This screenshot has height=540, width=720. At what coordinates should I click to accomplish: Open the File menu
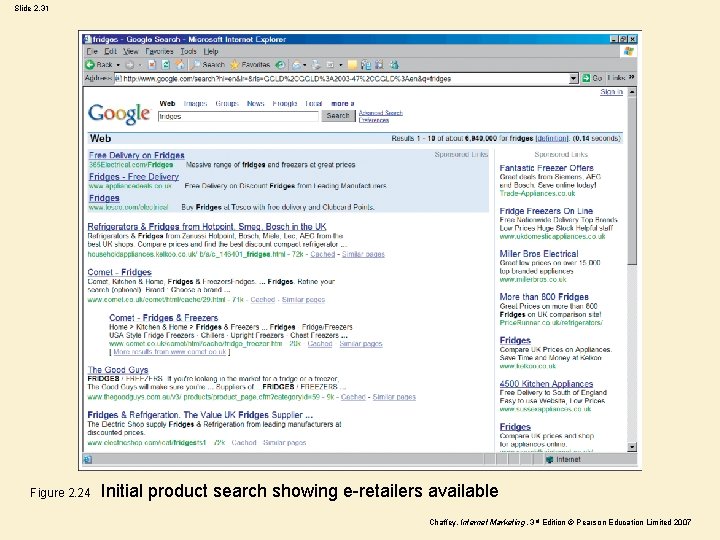point(92,51)
